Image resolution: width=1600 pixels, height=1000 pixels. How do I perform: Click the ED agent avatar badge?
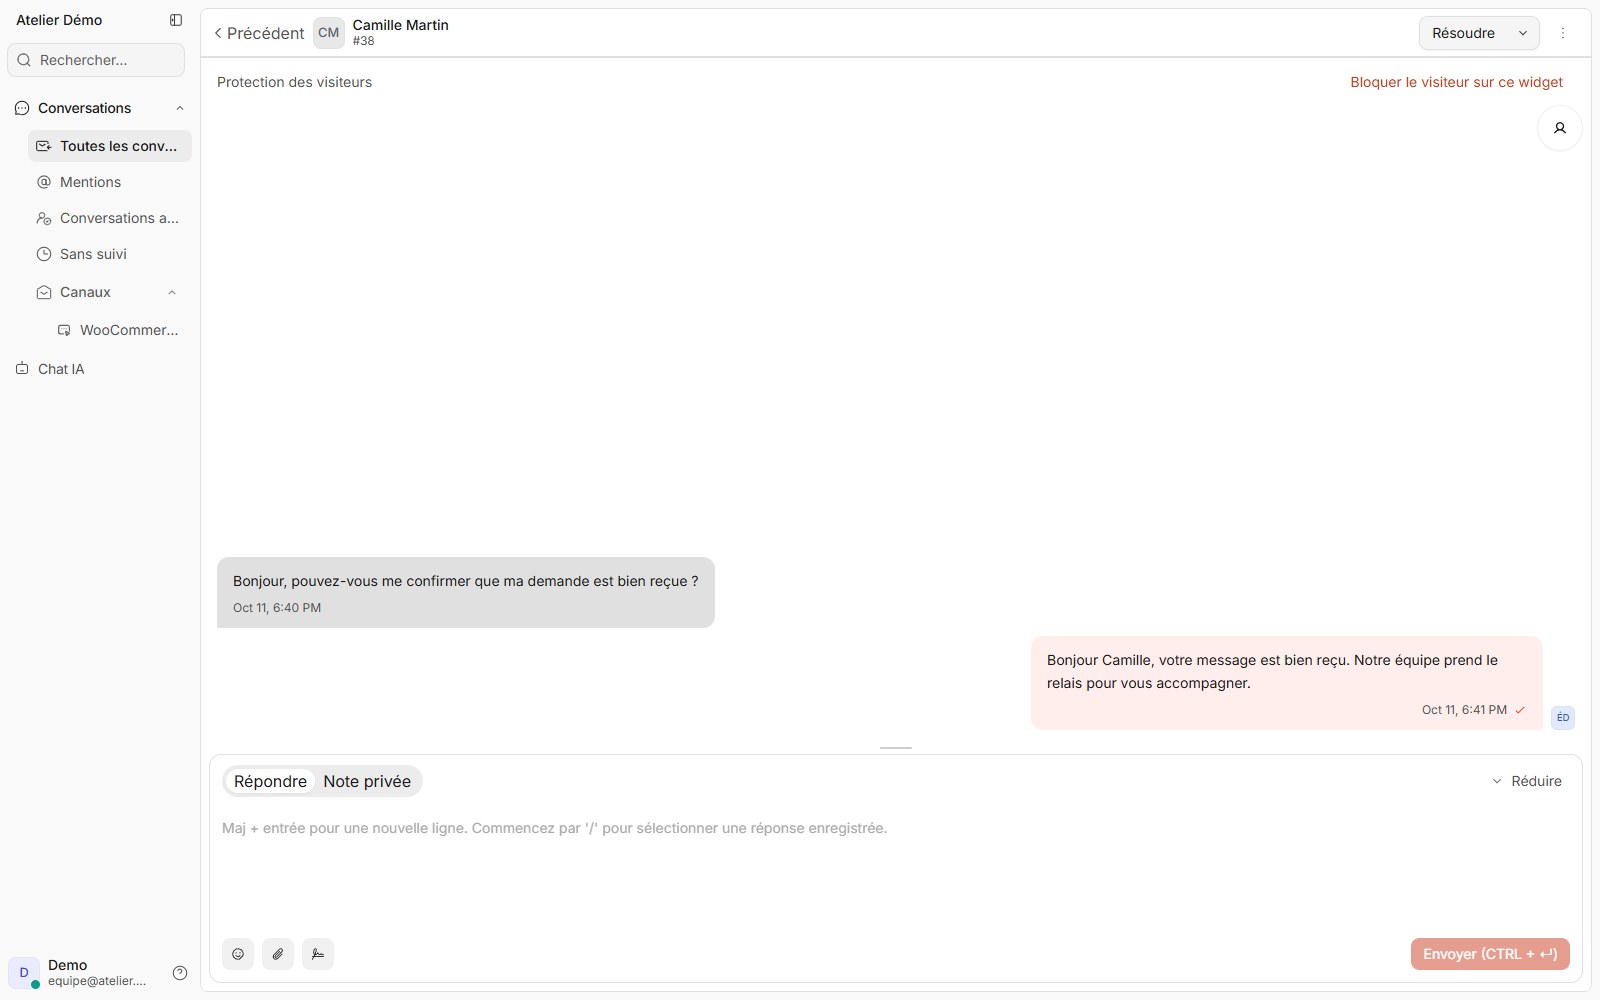(x=1562, y=717)
